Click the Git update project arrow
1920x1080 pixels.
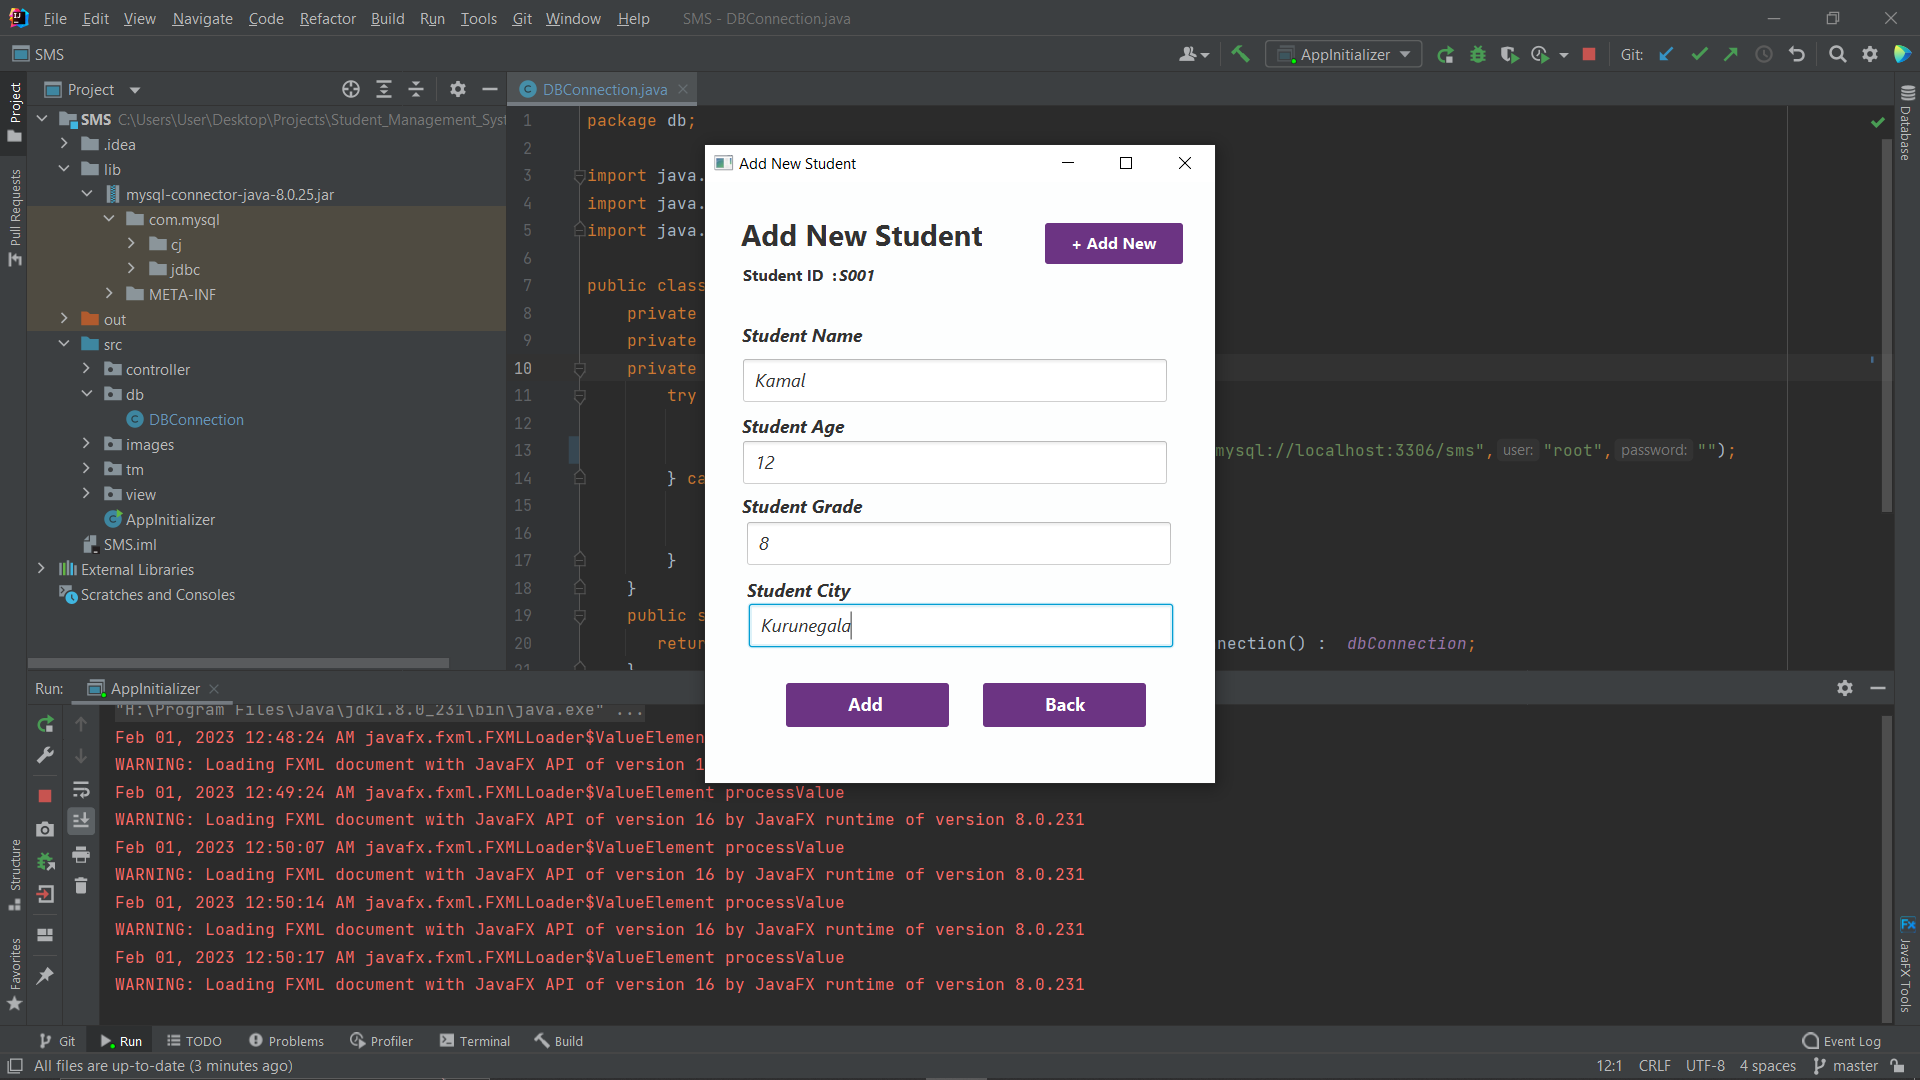[x=1666, y=54]
